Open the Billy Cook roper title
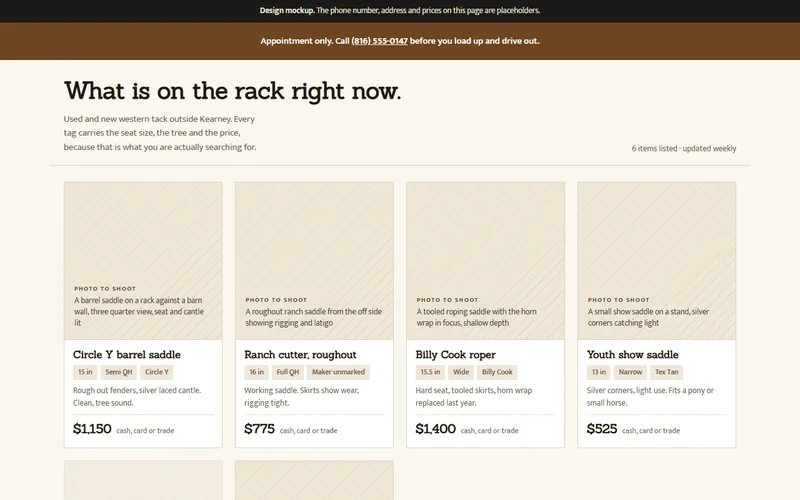Image resolution: width=800 pixels, height=500 pixels. coord(455,355)
